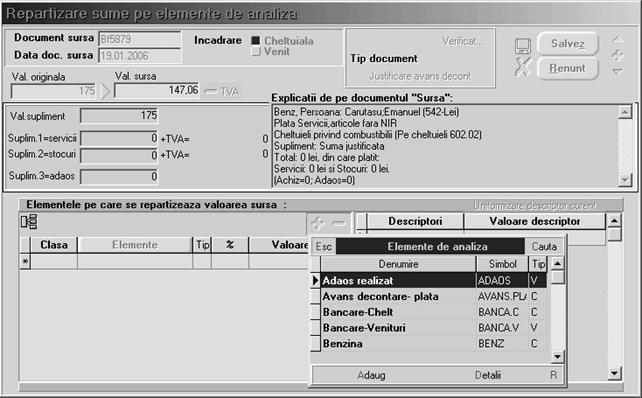The height and width of the screenshot is (398, 642).
Task: Click the floppy disk save icon
Action: pos(523,46)
